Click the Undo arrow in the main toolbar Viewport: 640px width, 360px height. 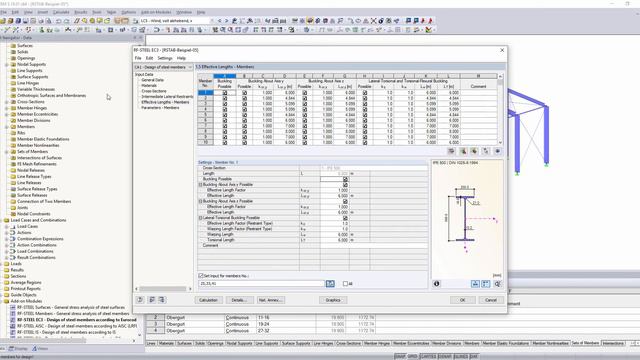coord(59,20)
